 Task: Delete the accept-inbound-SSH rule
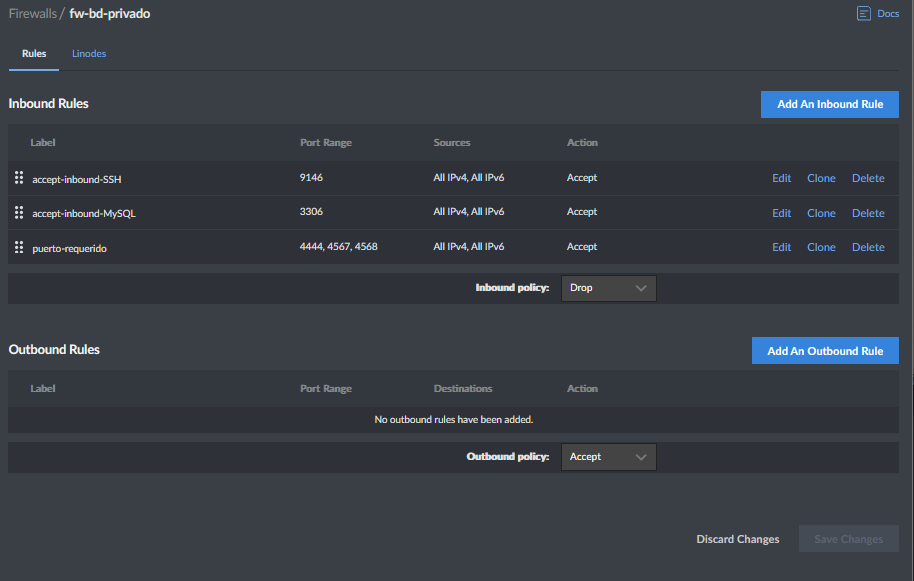[868, 178]
